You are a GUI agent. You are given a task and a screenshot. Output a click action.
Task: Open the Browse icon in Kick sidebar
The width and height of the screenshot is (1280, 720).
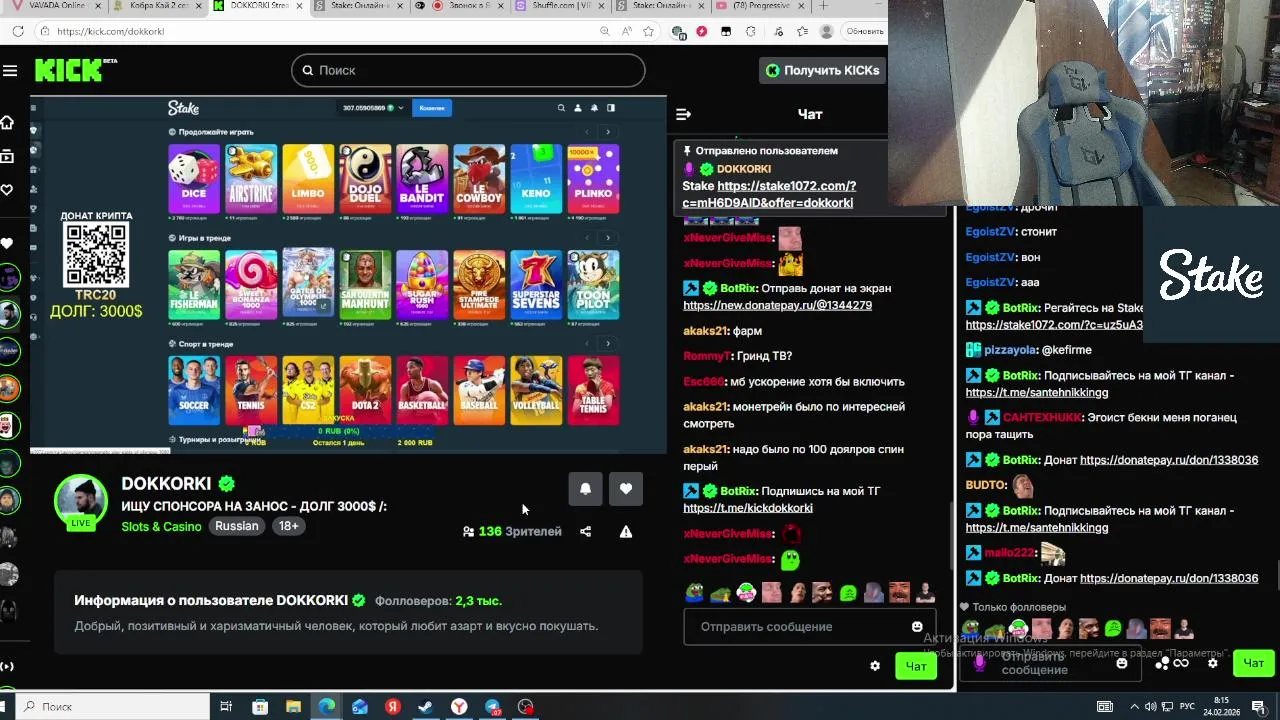pos(7,156)
